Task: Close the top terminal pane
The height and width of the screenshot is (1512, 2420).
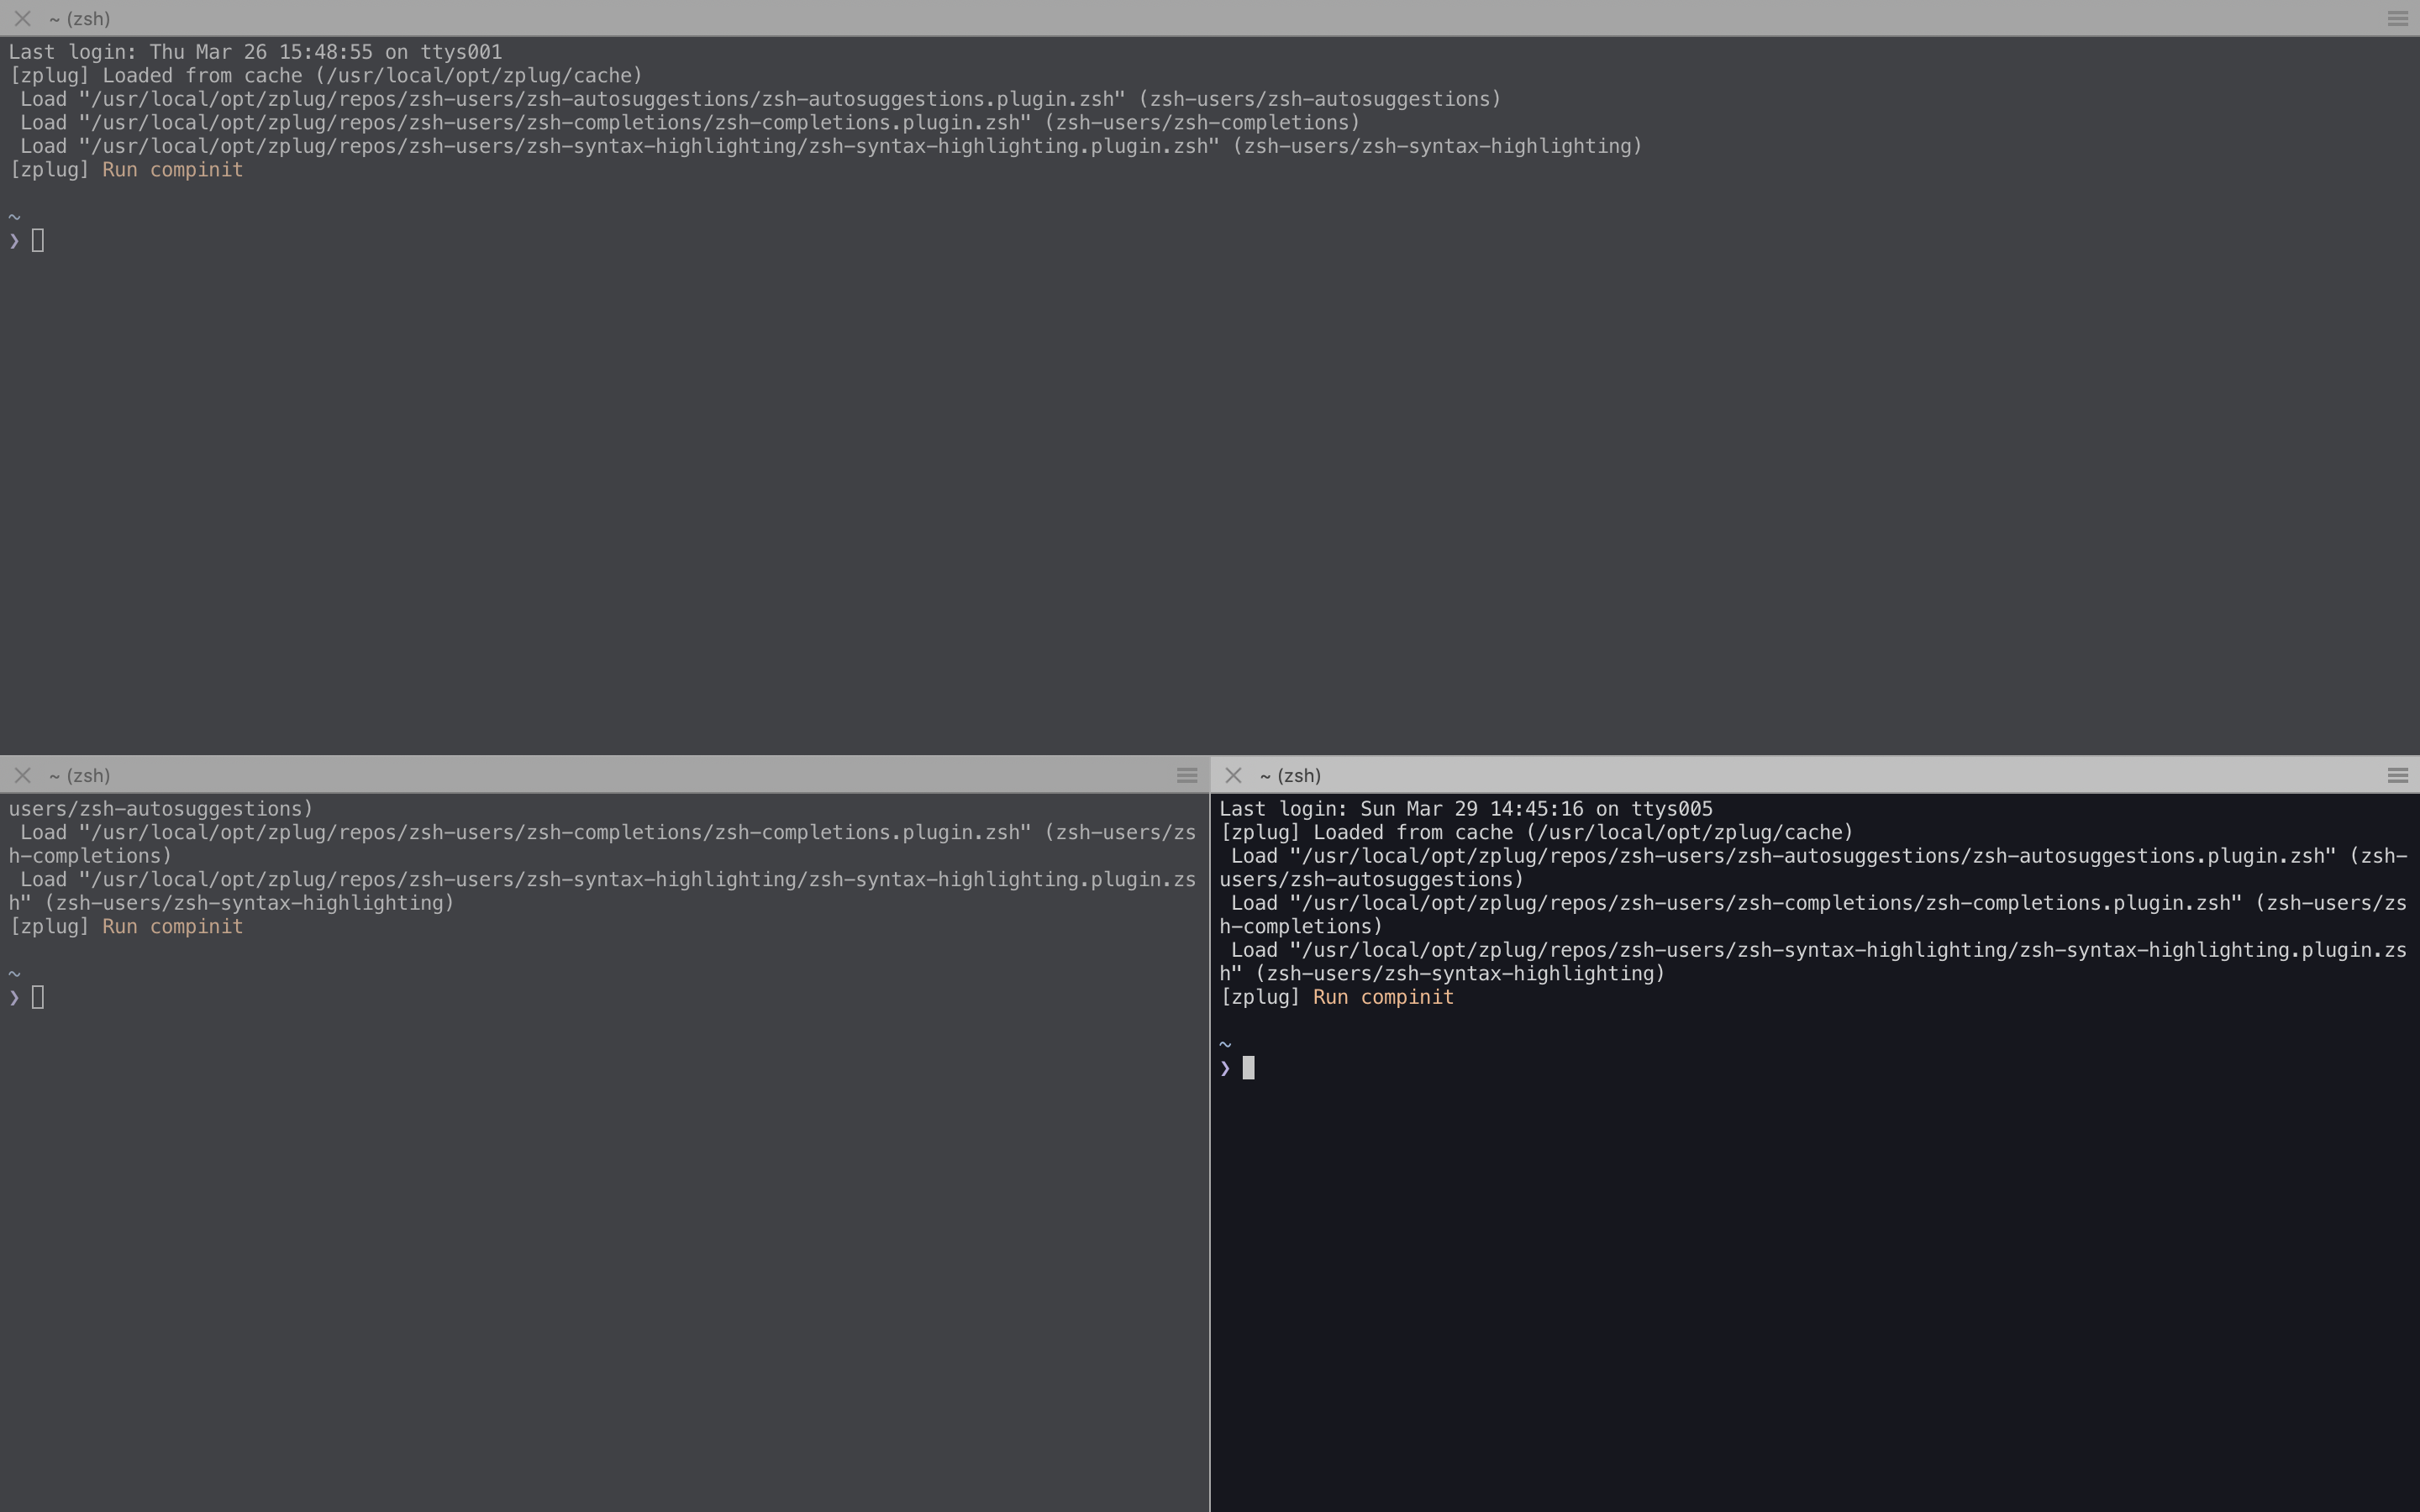Action: (23, 19)
